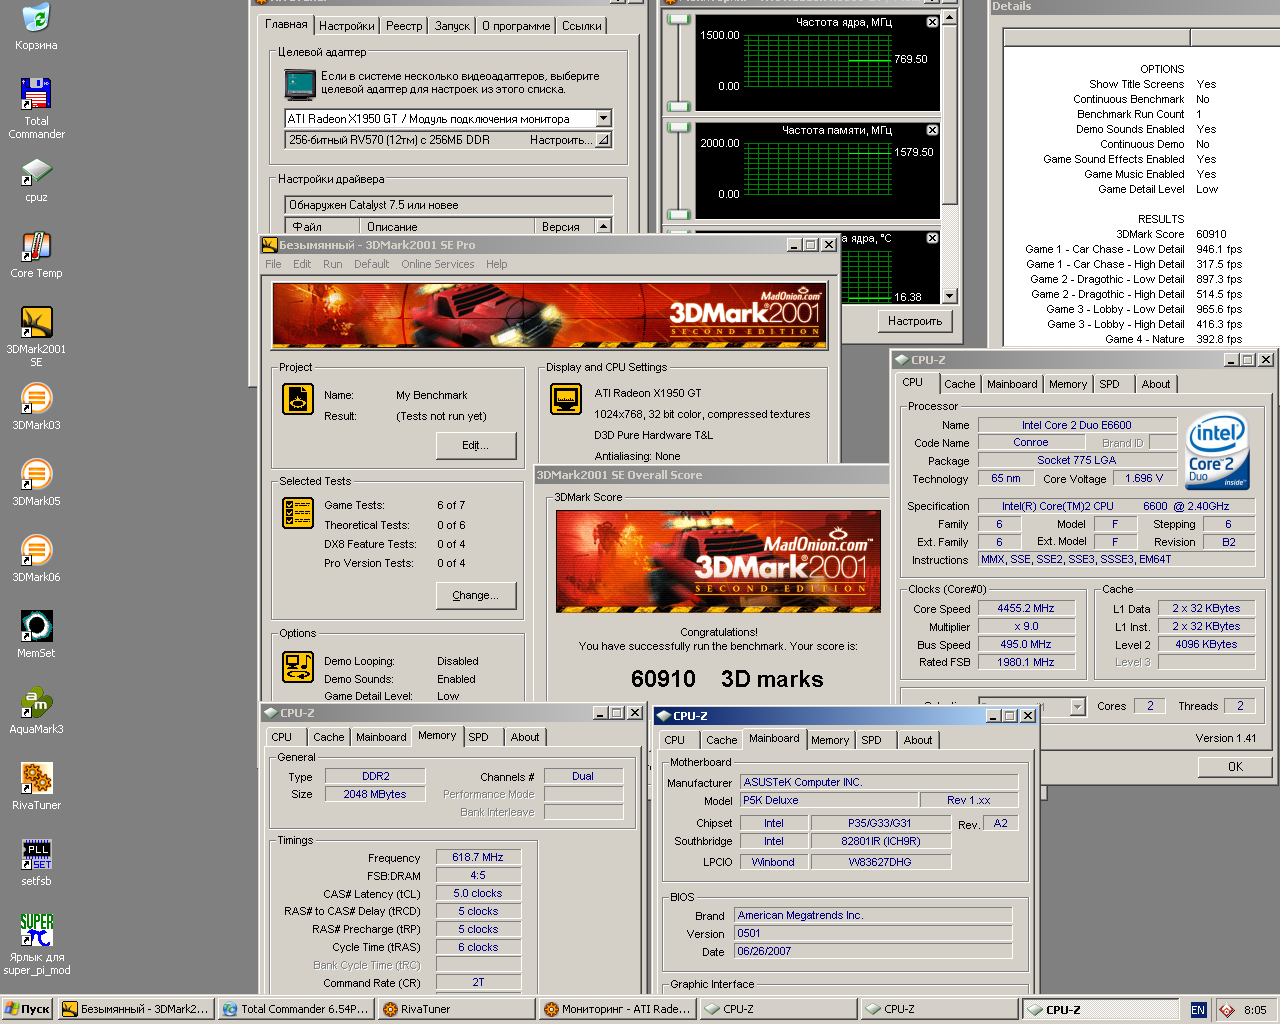
Task: Open the Run menu in 3DMark2001
Action: tap(333, 264)
